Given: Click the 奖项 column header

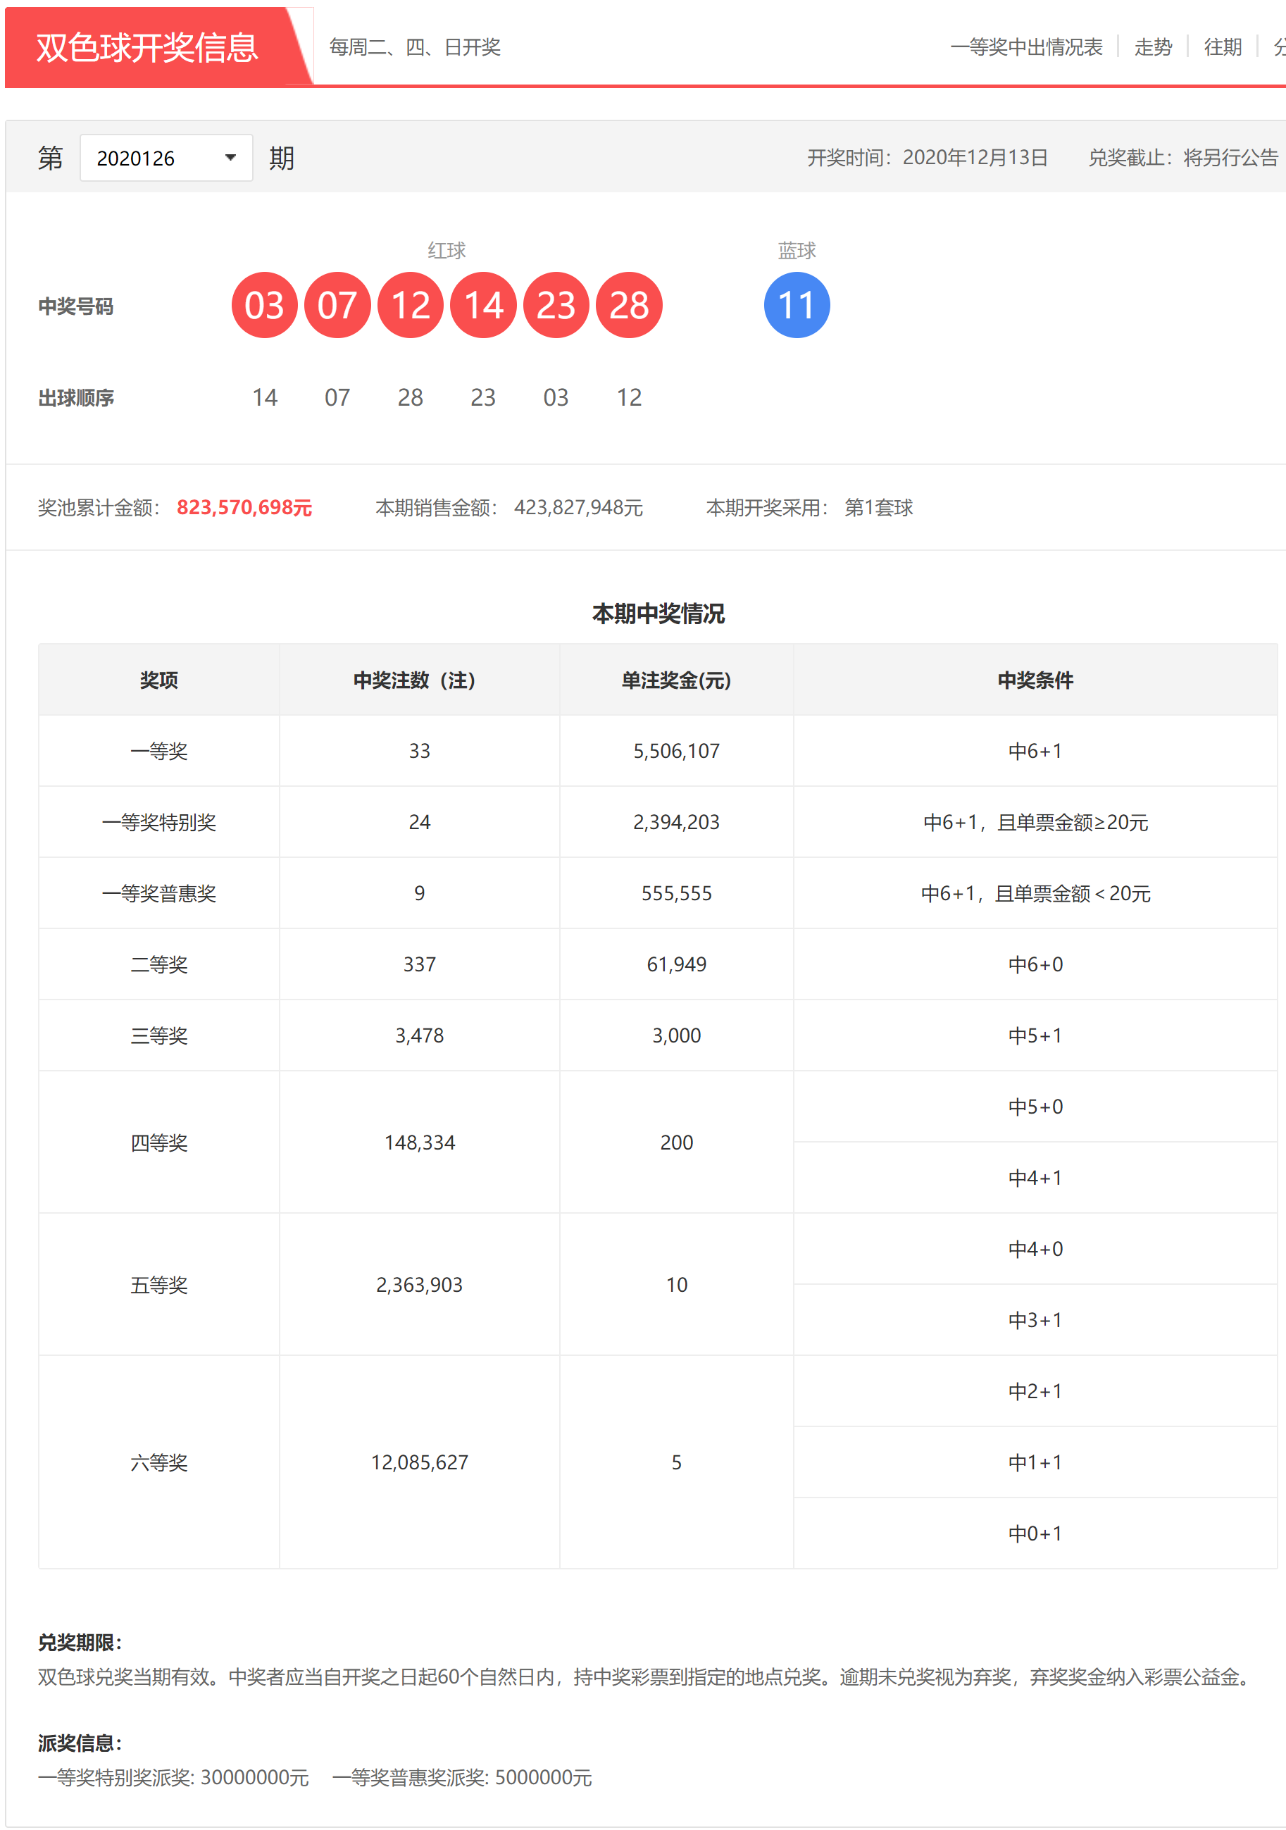Looking at the screenshot, I should tap(159, 680).
